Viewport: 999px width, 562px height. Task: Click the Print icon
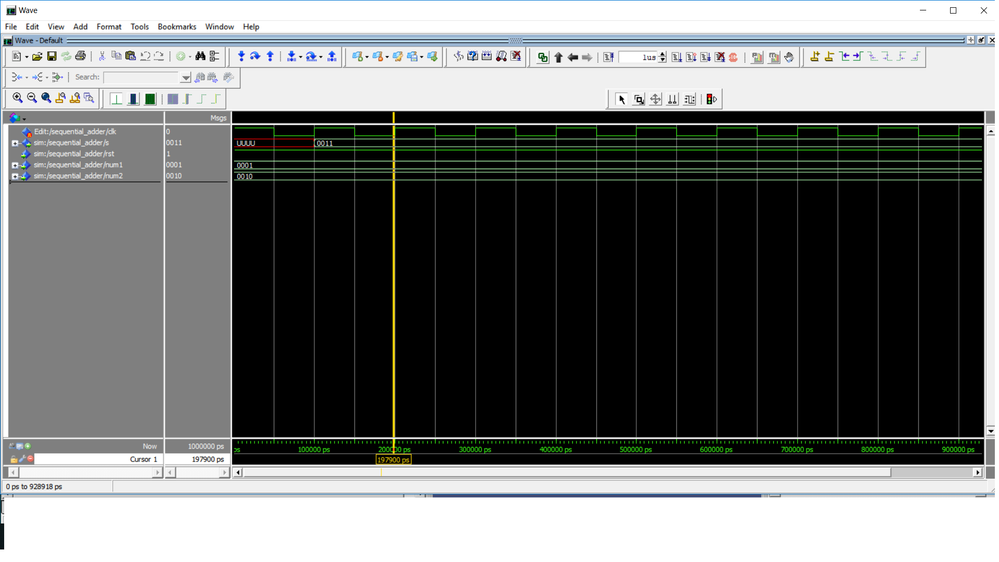point(81,57)
